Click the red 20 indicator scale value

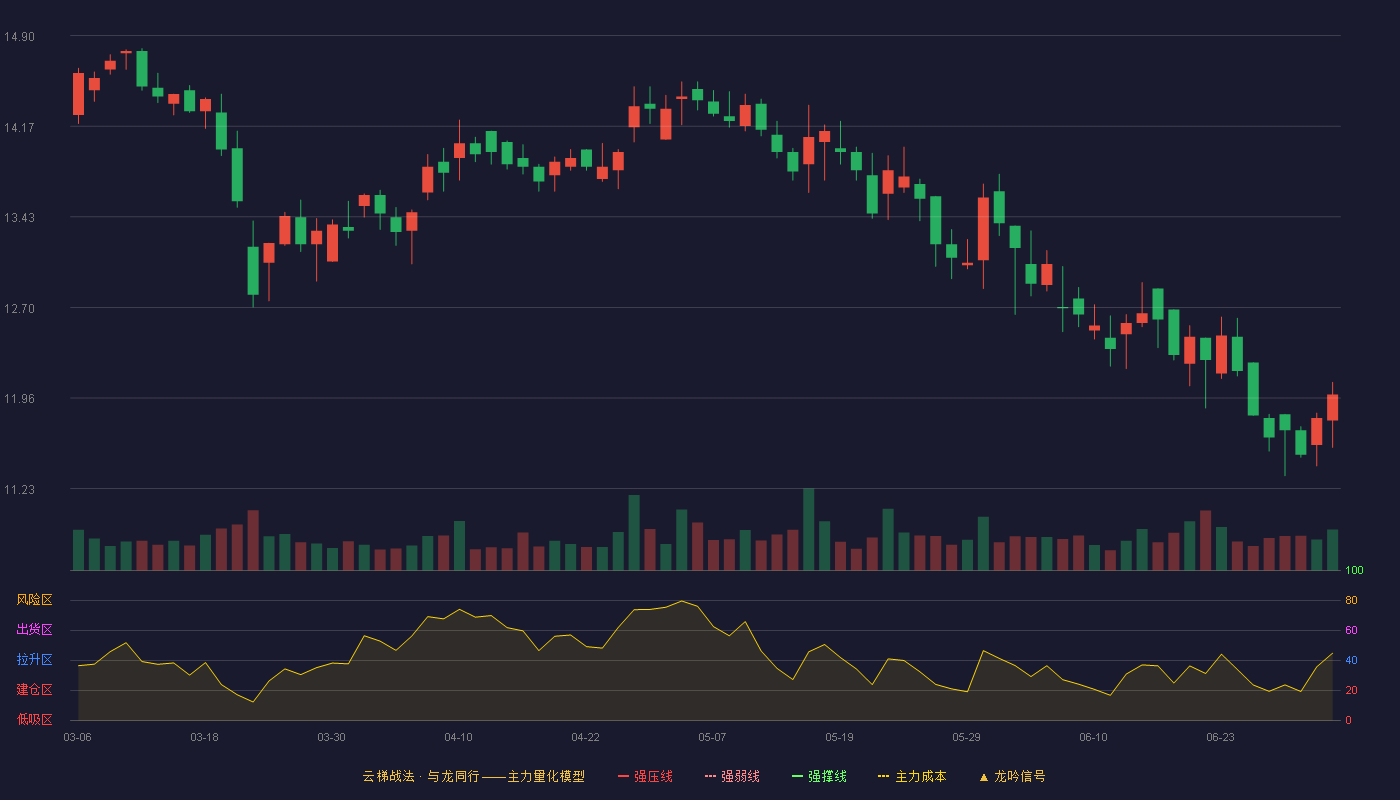(x=1351, y=690)
